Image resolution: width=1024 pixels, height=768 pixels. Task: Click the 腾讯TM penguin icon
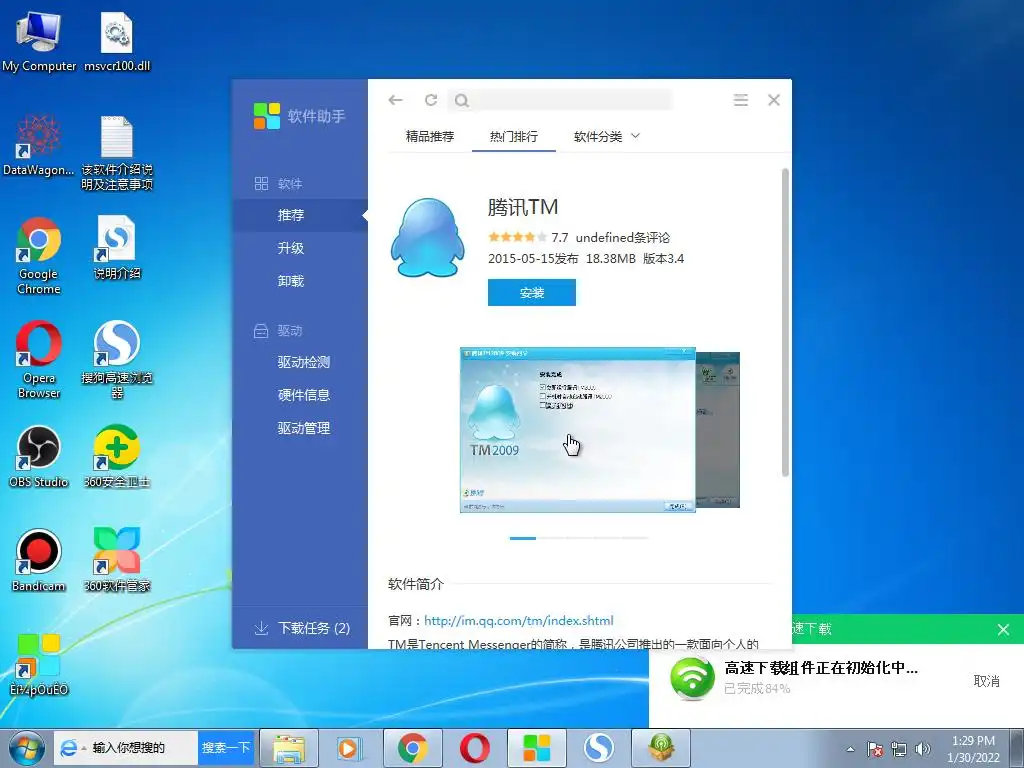(428, 238)
